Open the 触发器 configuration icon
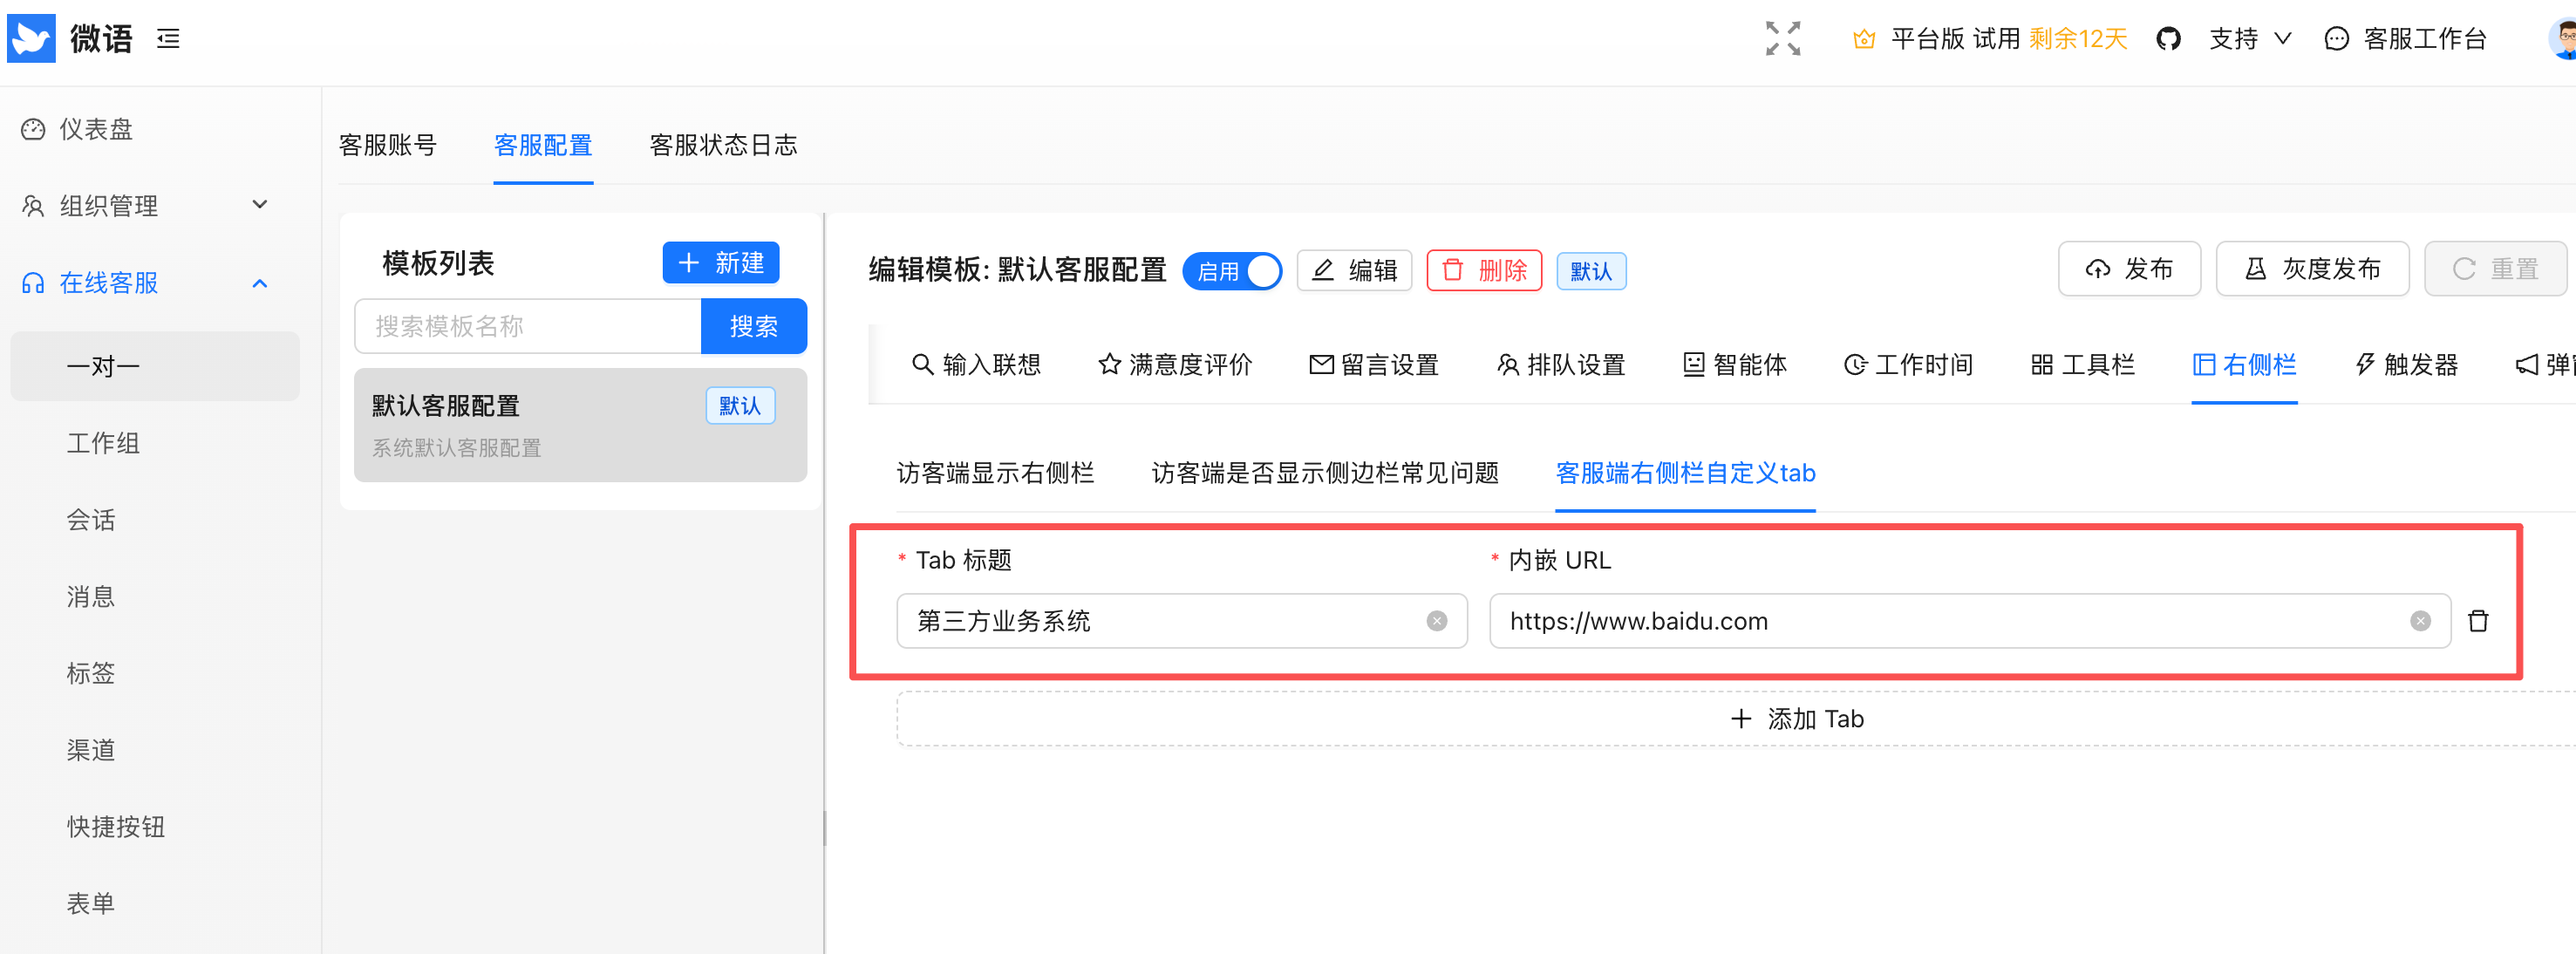The width and height of the screenshot is (2576, 954). (2365, 364)
